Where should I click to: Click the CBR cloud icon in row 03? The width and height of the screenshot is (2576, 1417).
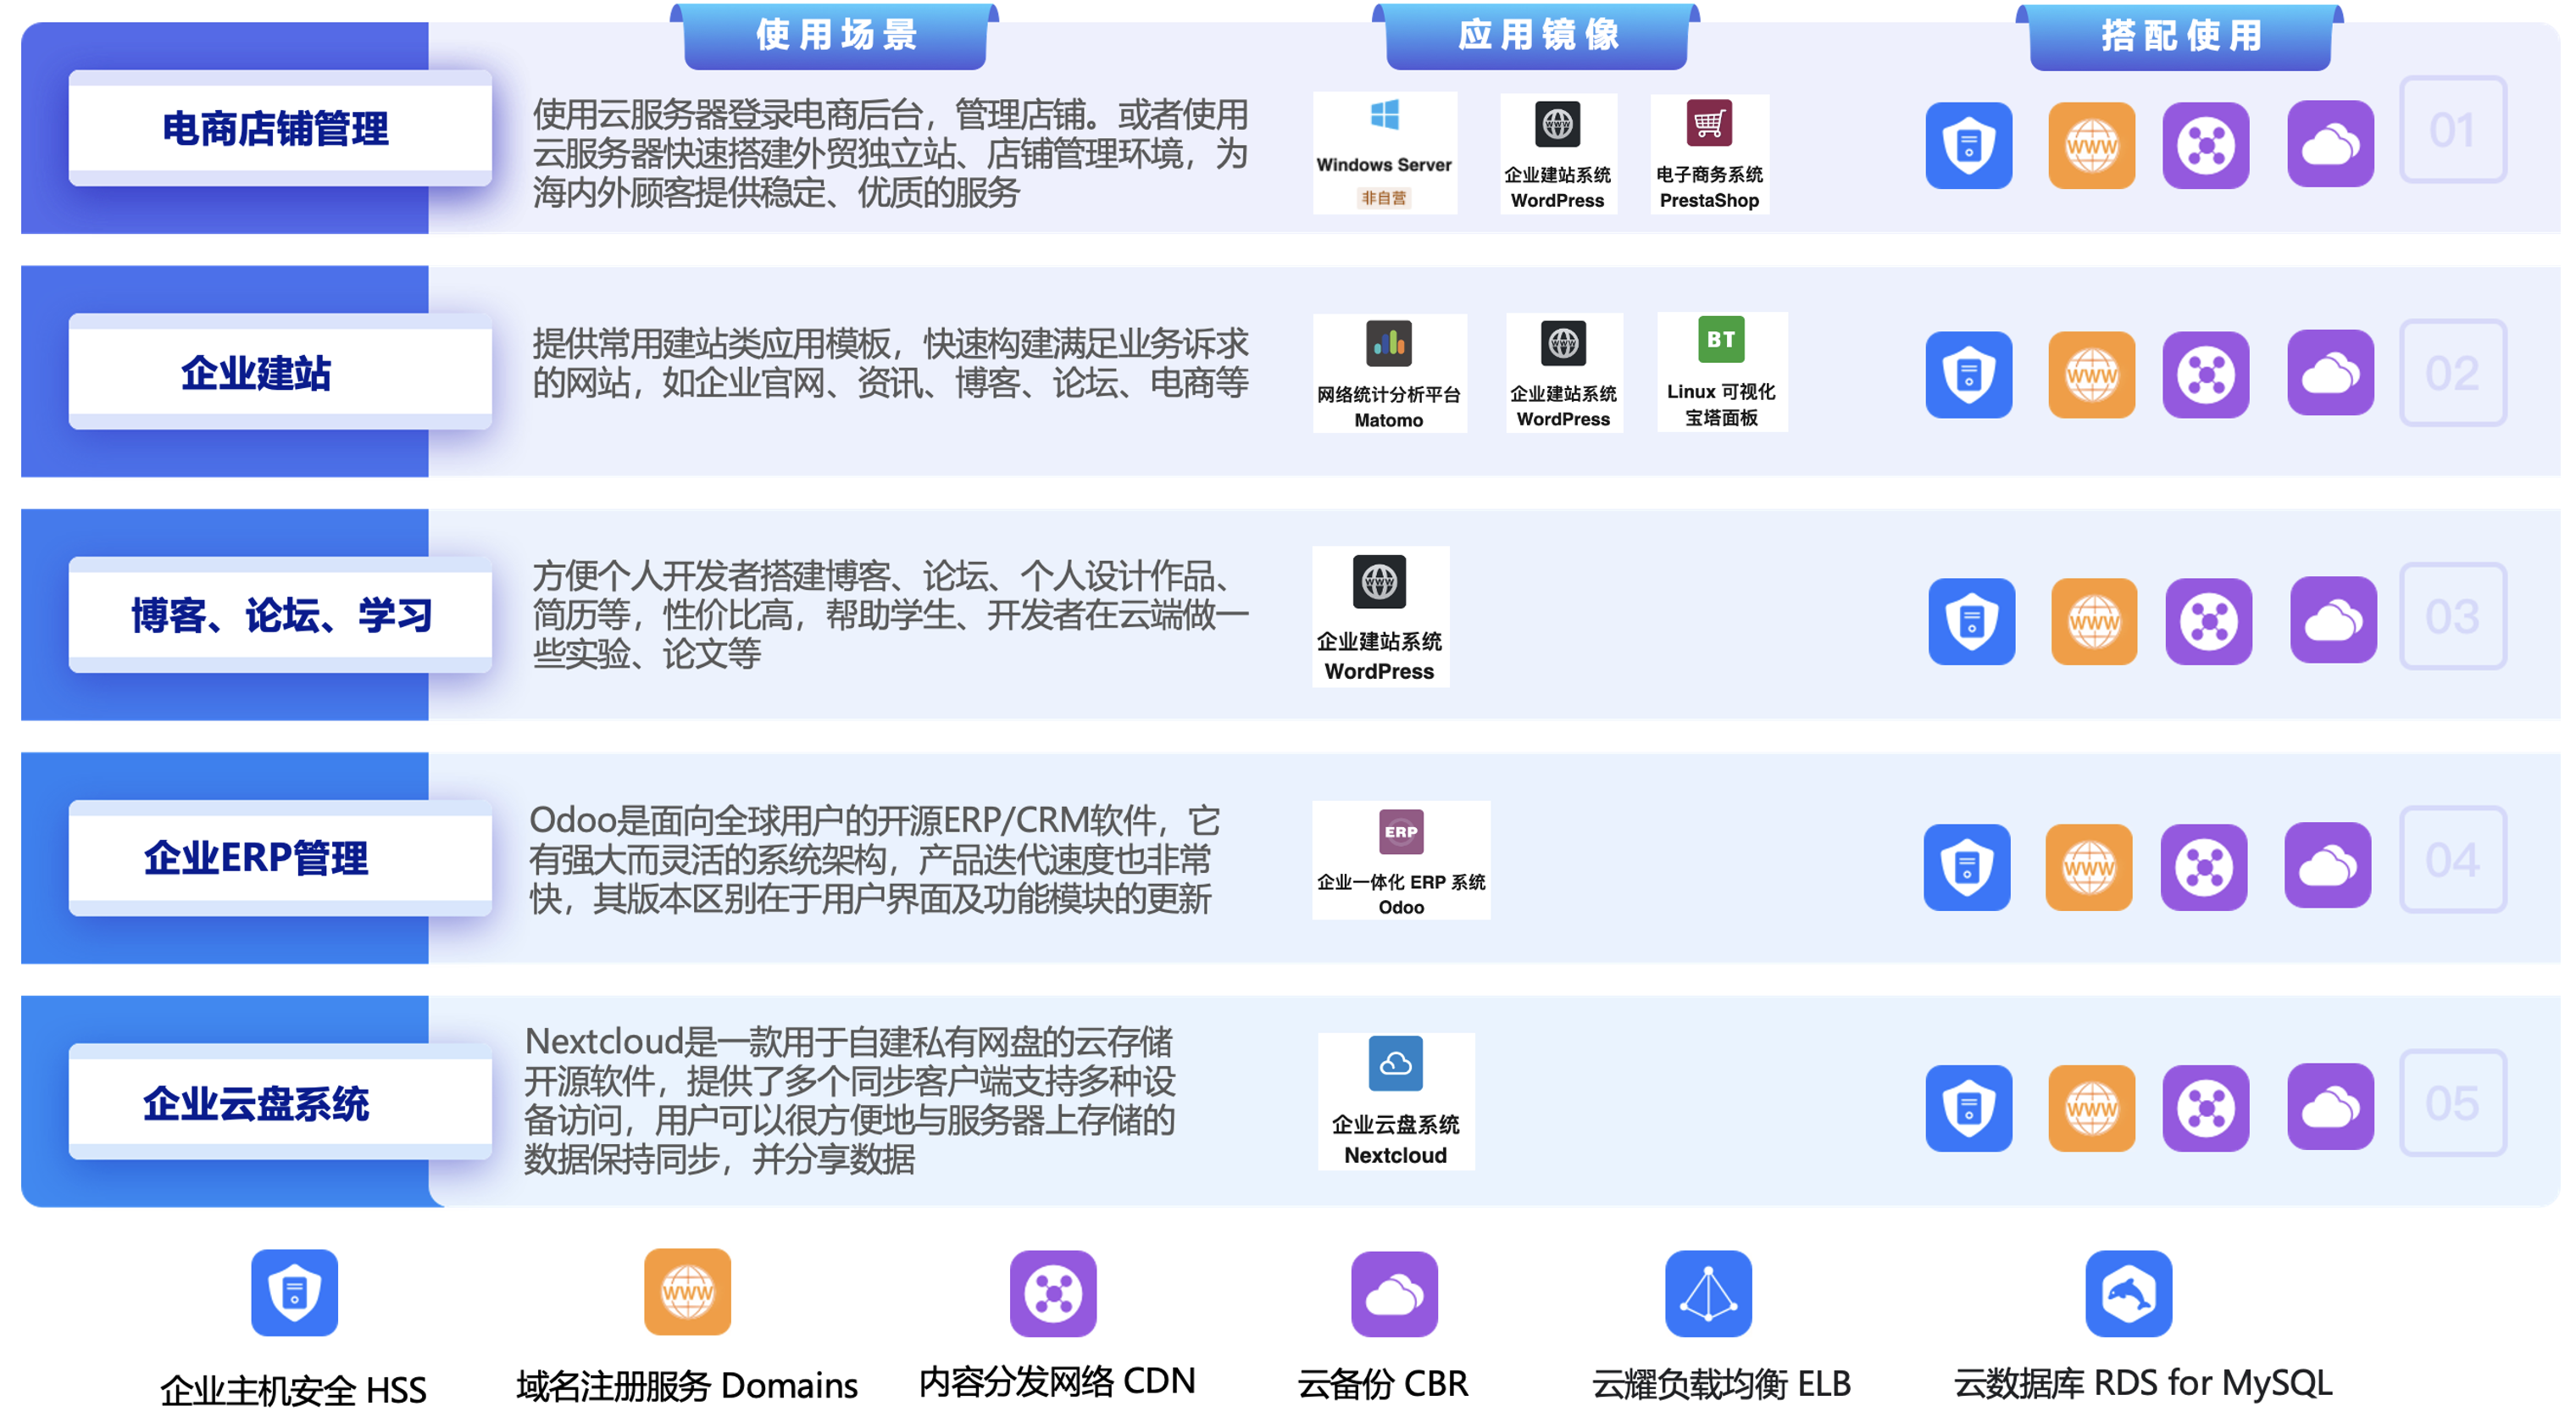click(x=2333, y=619)
